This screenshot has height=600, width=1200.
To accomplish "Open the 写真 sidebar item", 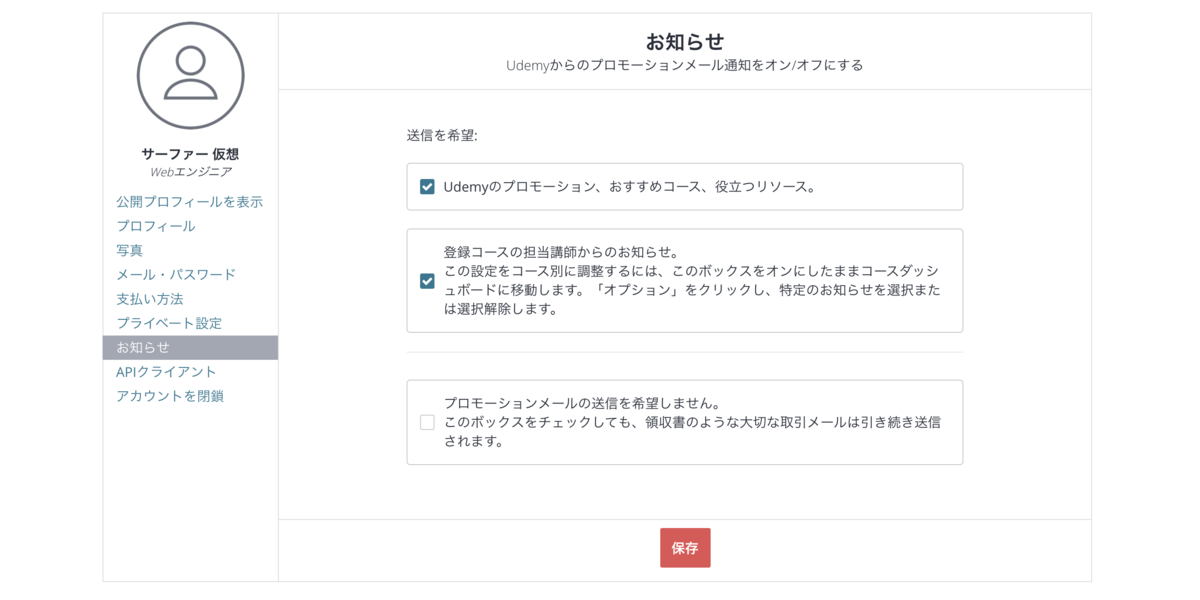I will [x=130, y=250].
